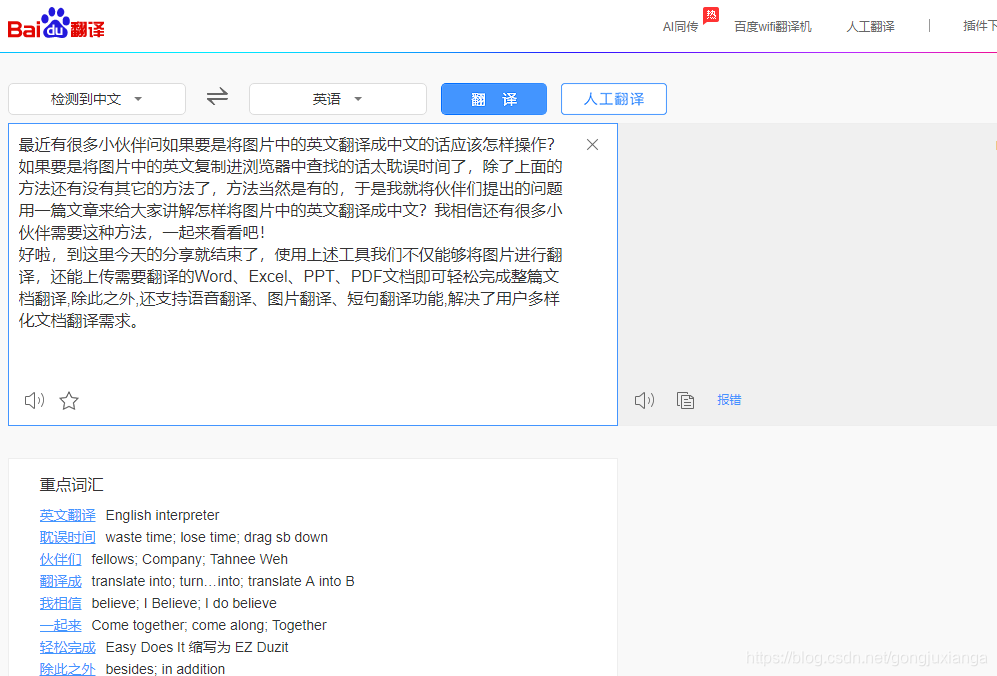Screen dimensions: 997x676
Task: Play pronunciation of the Chinese source text
Action: [x=33, y=400]
